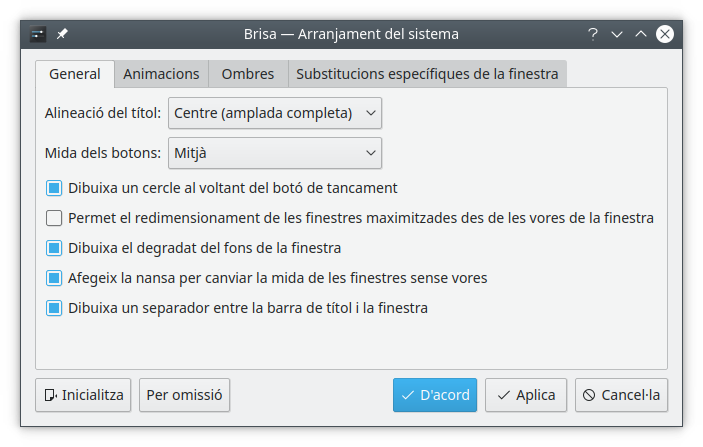Image resolution: width=703 pixels, height=447 pixels.
Task: Uncheck window background gradient option
Action: (54, 247)
